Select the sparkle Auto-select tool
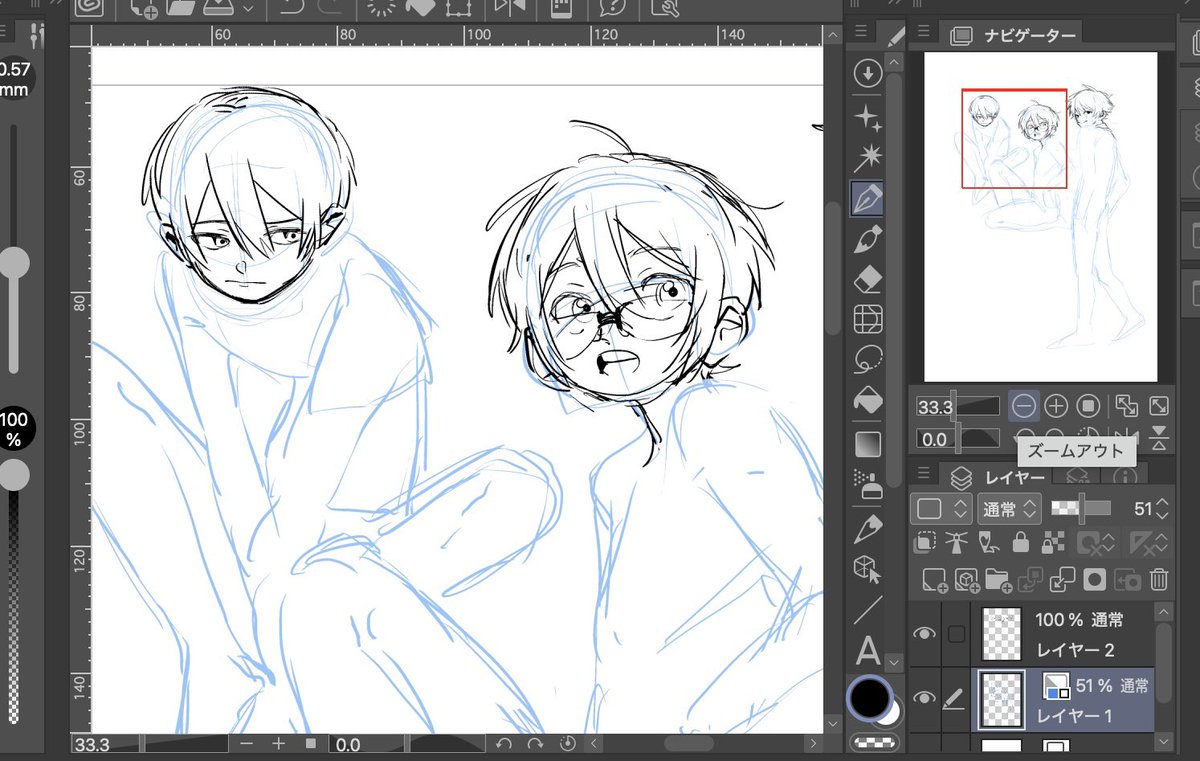 [868, 118]
